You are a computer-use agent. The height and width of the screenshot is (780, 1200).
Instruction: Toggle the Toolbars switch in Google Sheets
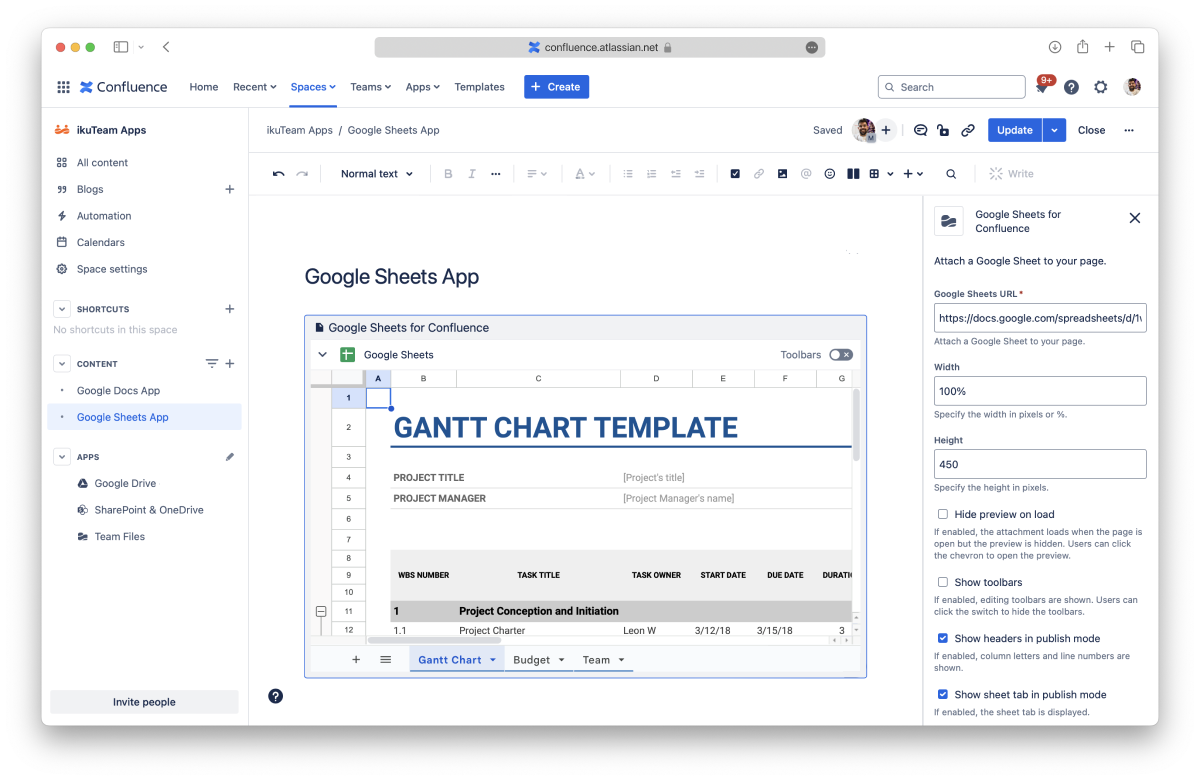pos(841,355)
